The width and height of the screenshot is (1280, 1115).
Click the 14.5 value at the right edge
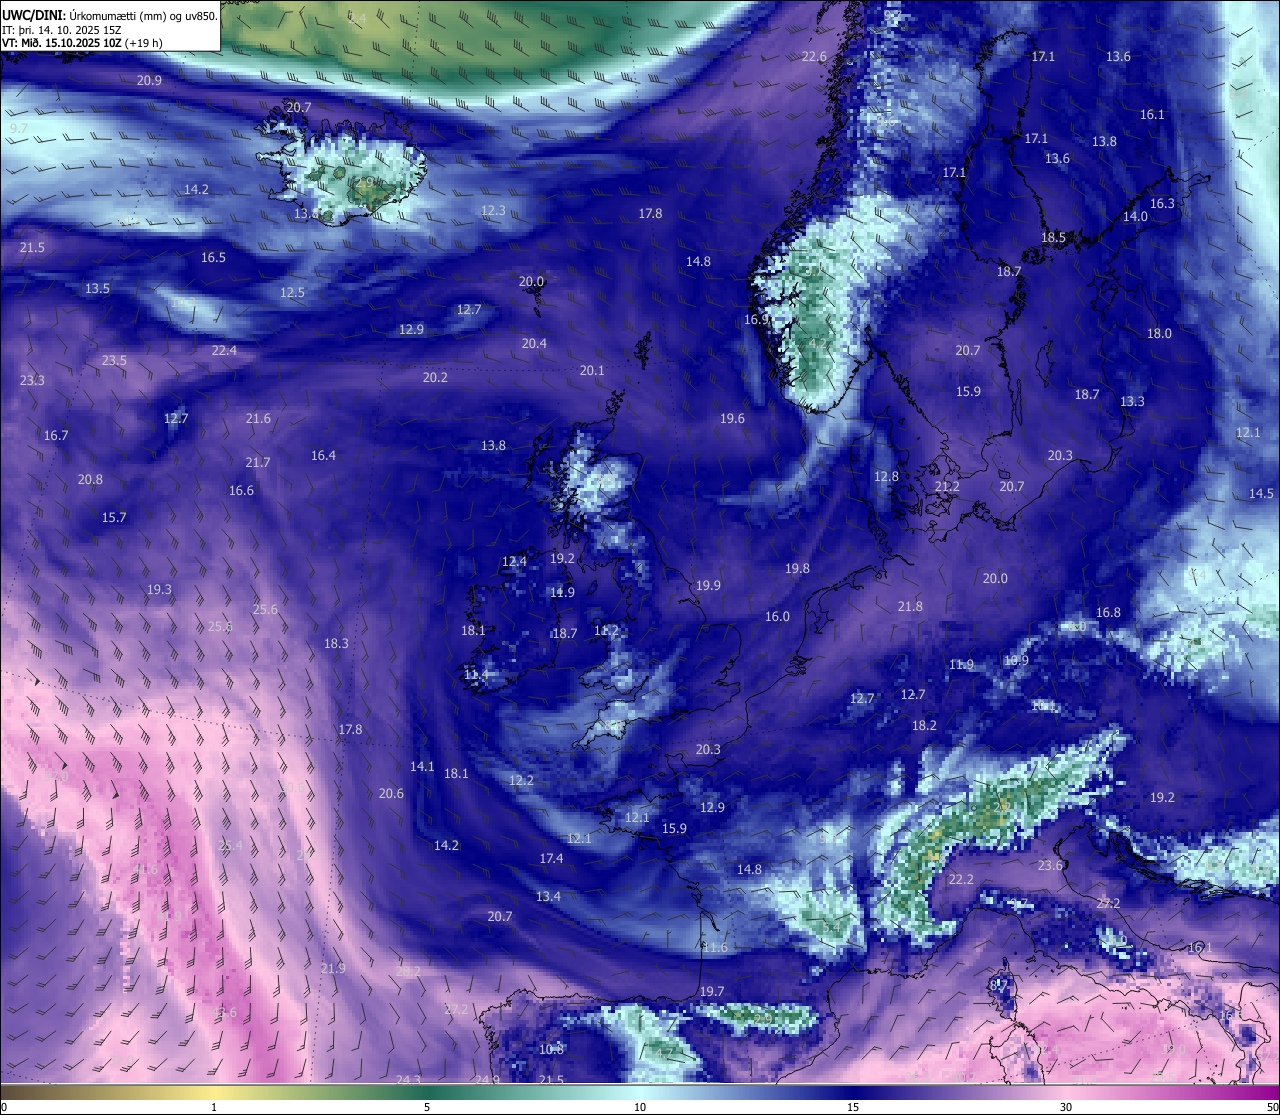[1262, 494]
